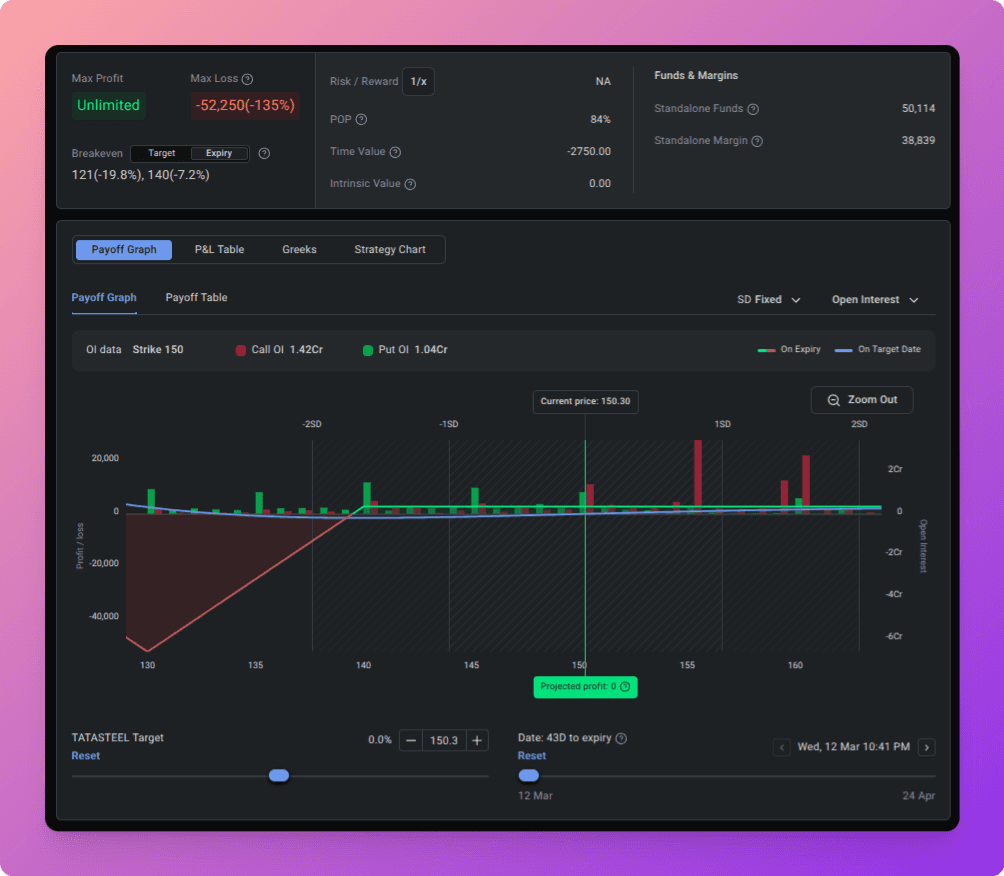The width and height of the screenshot is (1004, 876).
Task: Click the 12 Mar start date label
Action: 535,796
